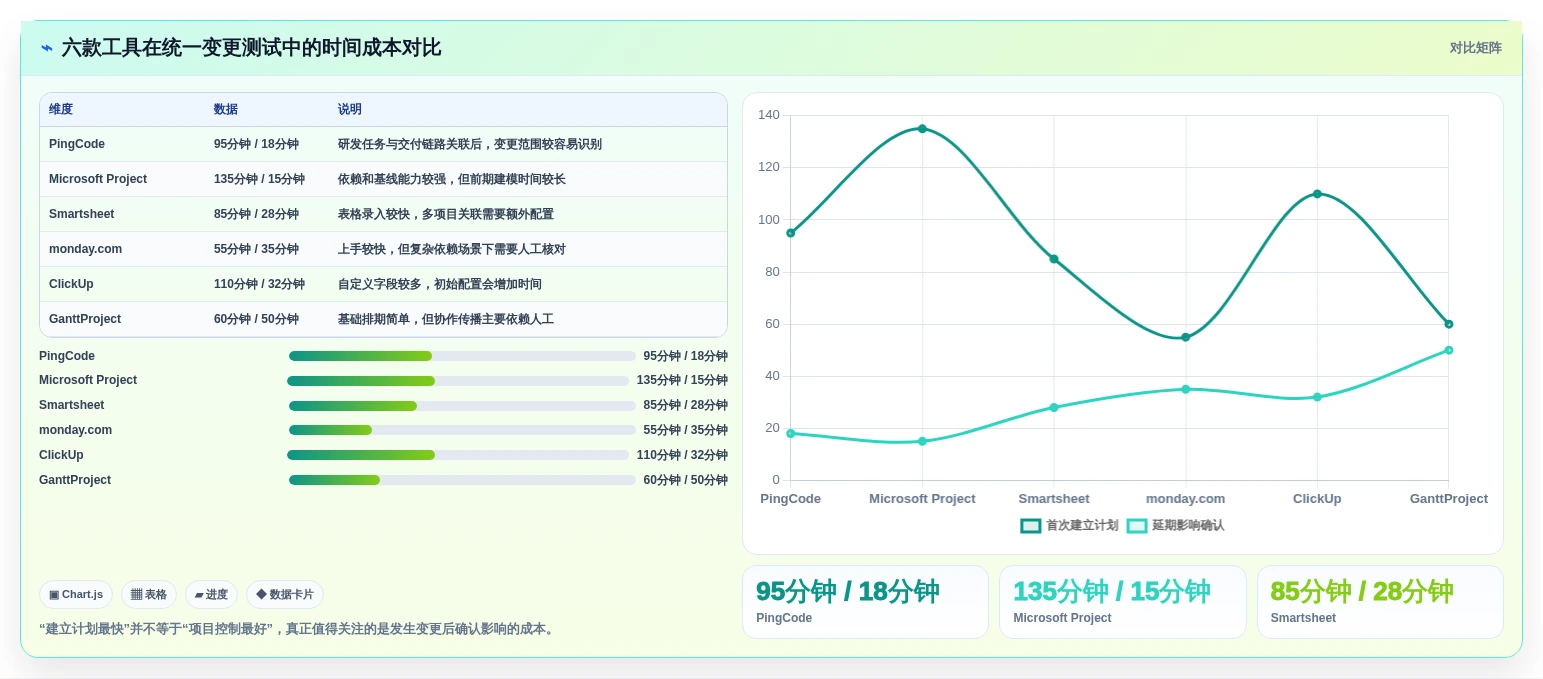
Task: Select the ClickUp table row name
Action: coord(71,284)
